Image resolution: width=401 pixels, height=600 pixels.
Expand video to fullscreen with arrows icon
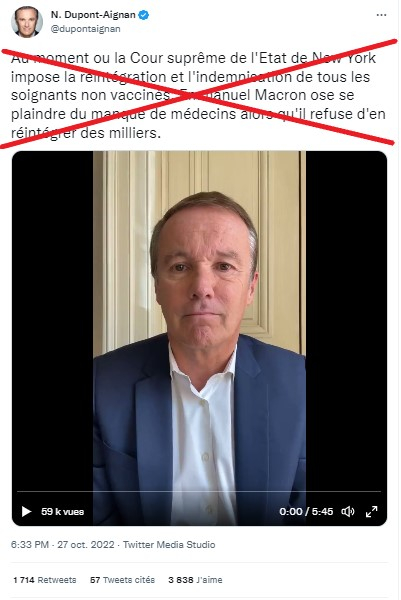[372, 511]
